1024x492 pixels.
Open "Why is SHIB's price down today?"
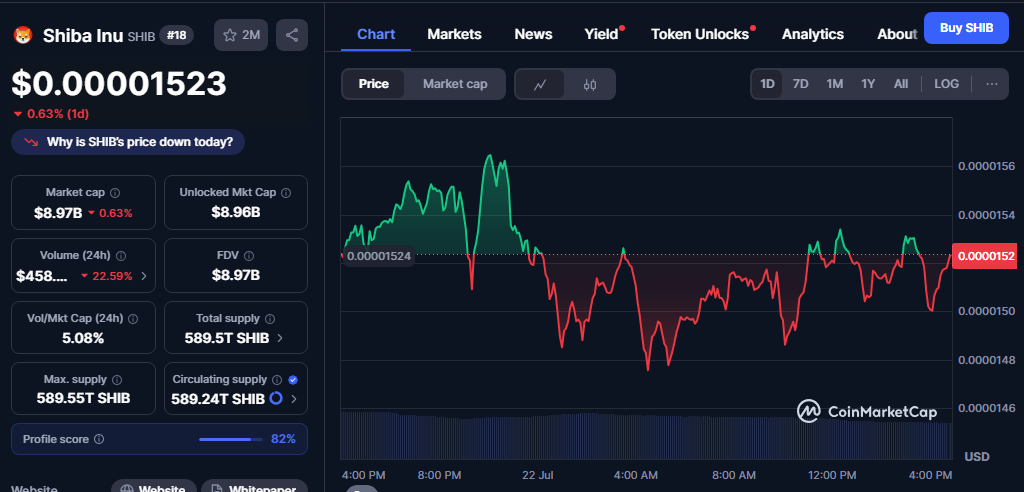[x=128, y=142]
